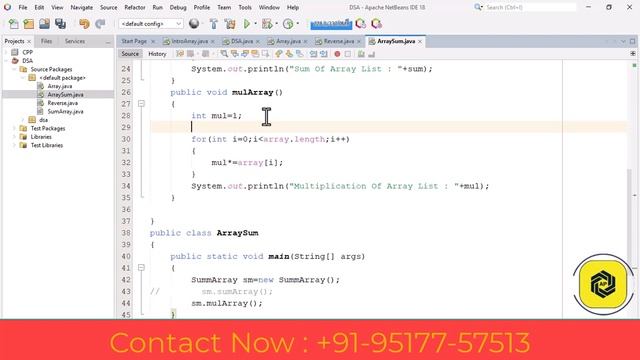Image resolution: width=640 pixels, height=360 pixels.
Task: Expand the CPP project node
Action: [x=6, y=52]
